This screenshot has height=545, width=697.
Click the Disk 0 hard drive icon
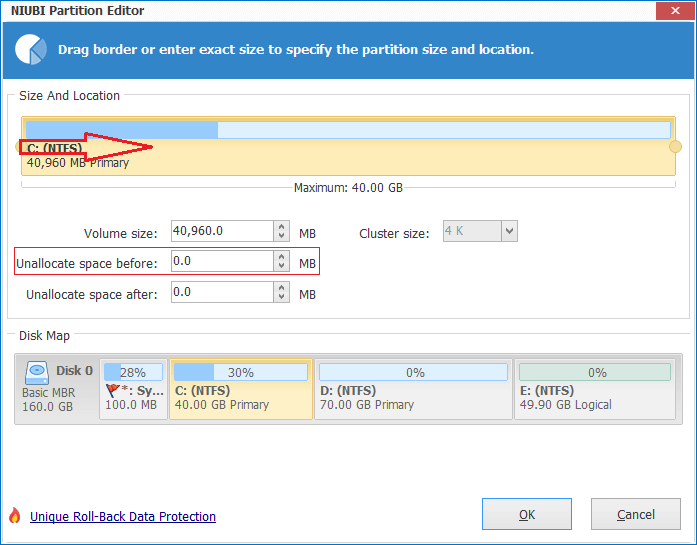(38, 371)
